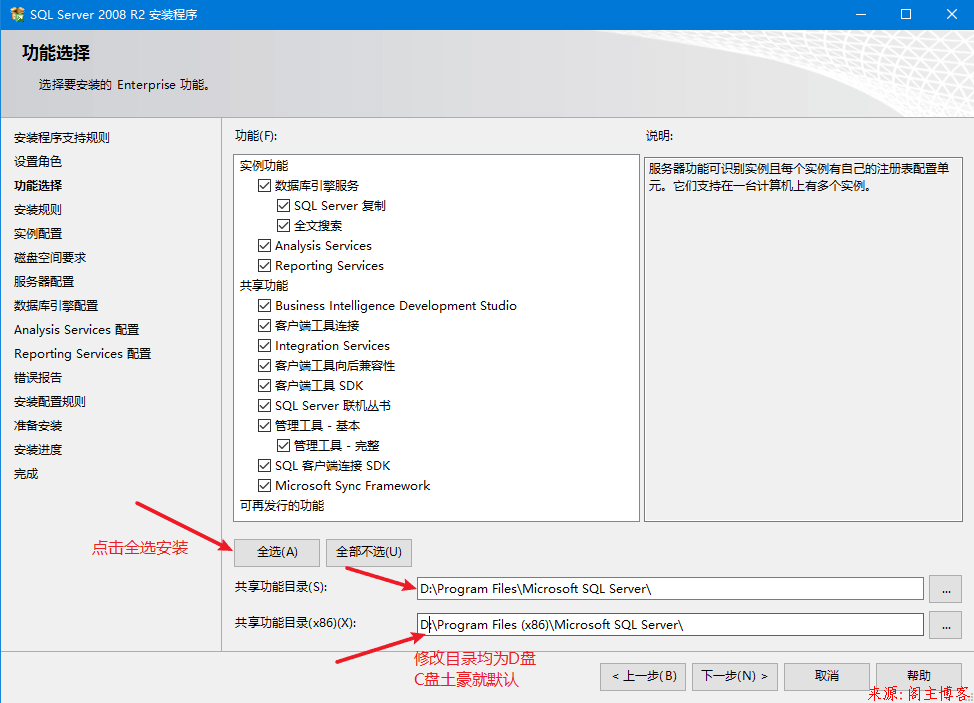Select 安装规则 step in sidebar
Viewport: 974px width, 703px height.
pyautogui.click(x=37, y=209)
